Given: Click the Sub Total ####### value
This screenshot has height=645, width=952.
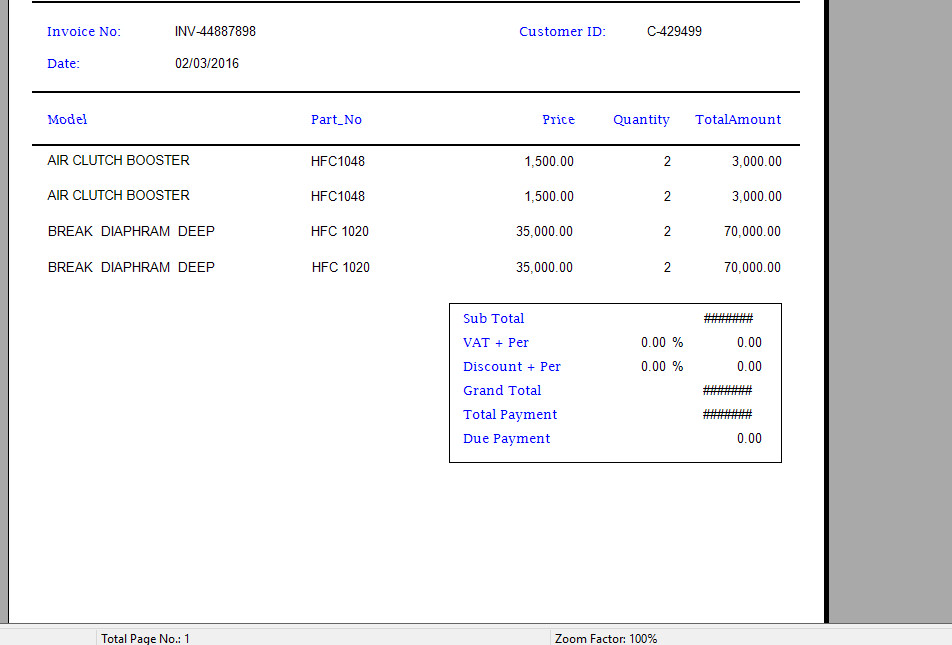Looking at the screenshot, I should pyautogui.click(x=728, y=318).
